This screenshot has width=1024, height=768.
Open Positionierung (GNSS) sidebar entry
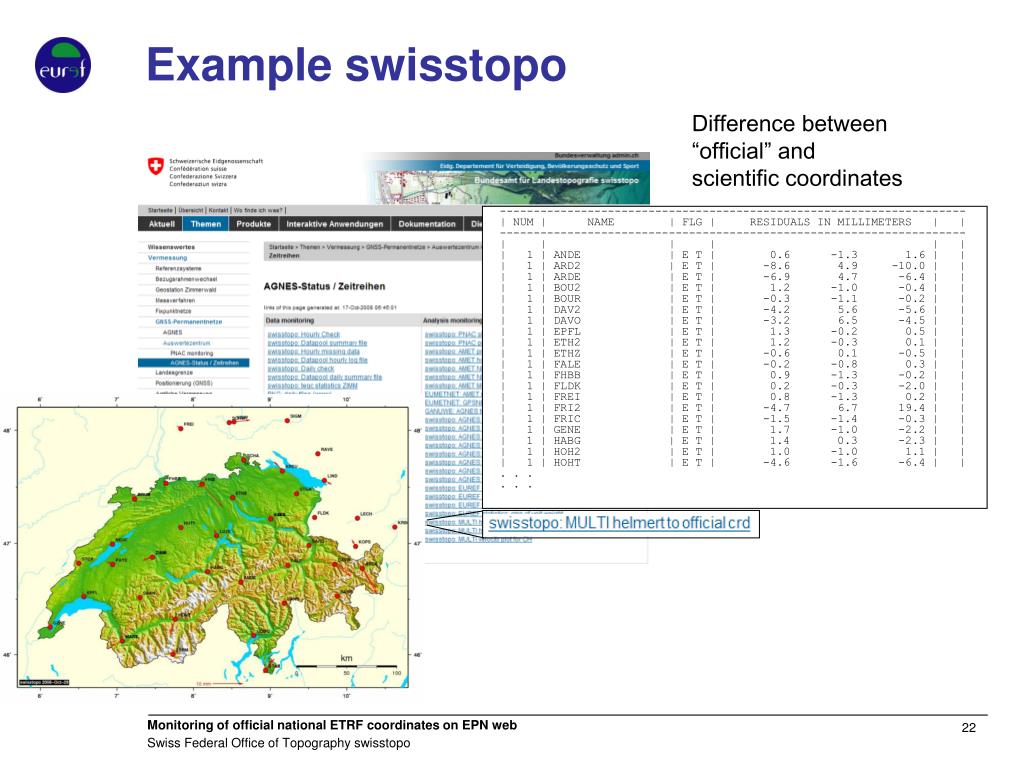tap(184, 383)
